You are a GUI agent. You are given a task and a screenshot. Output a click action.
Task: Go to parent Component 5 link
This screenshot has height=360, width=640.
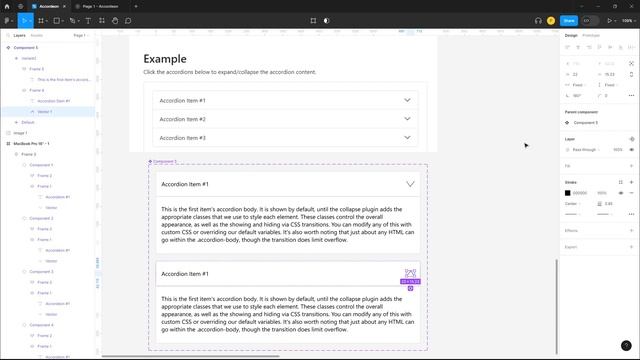(x=586, y=122)
